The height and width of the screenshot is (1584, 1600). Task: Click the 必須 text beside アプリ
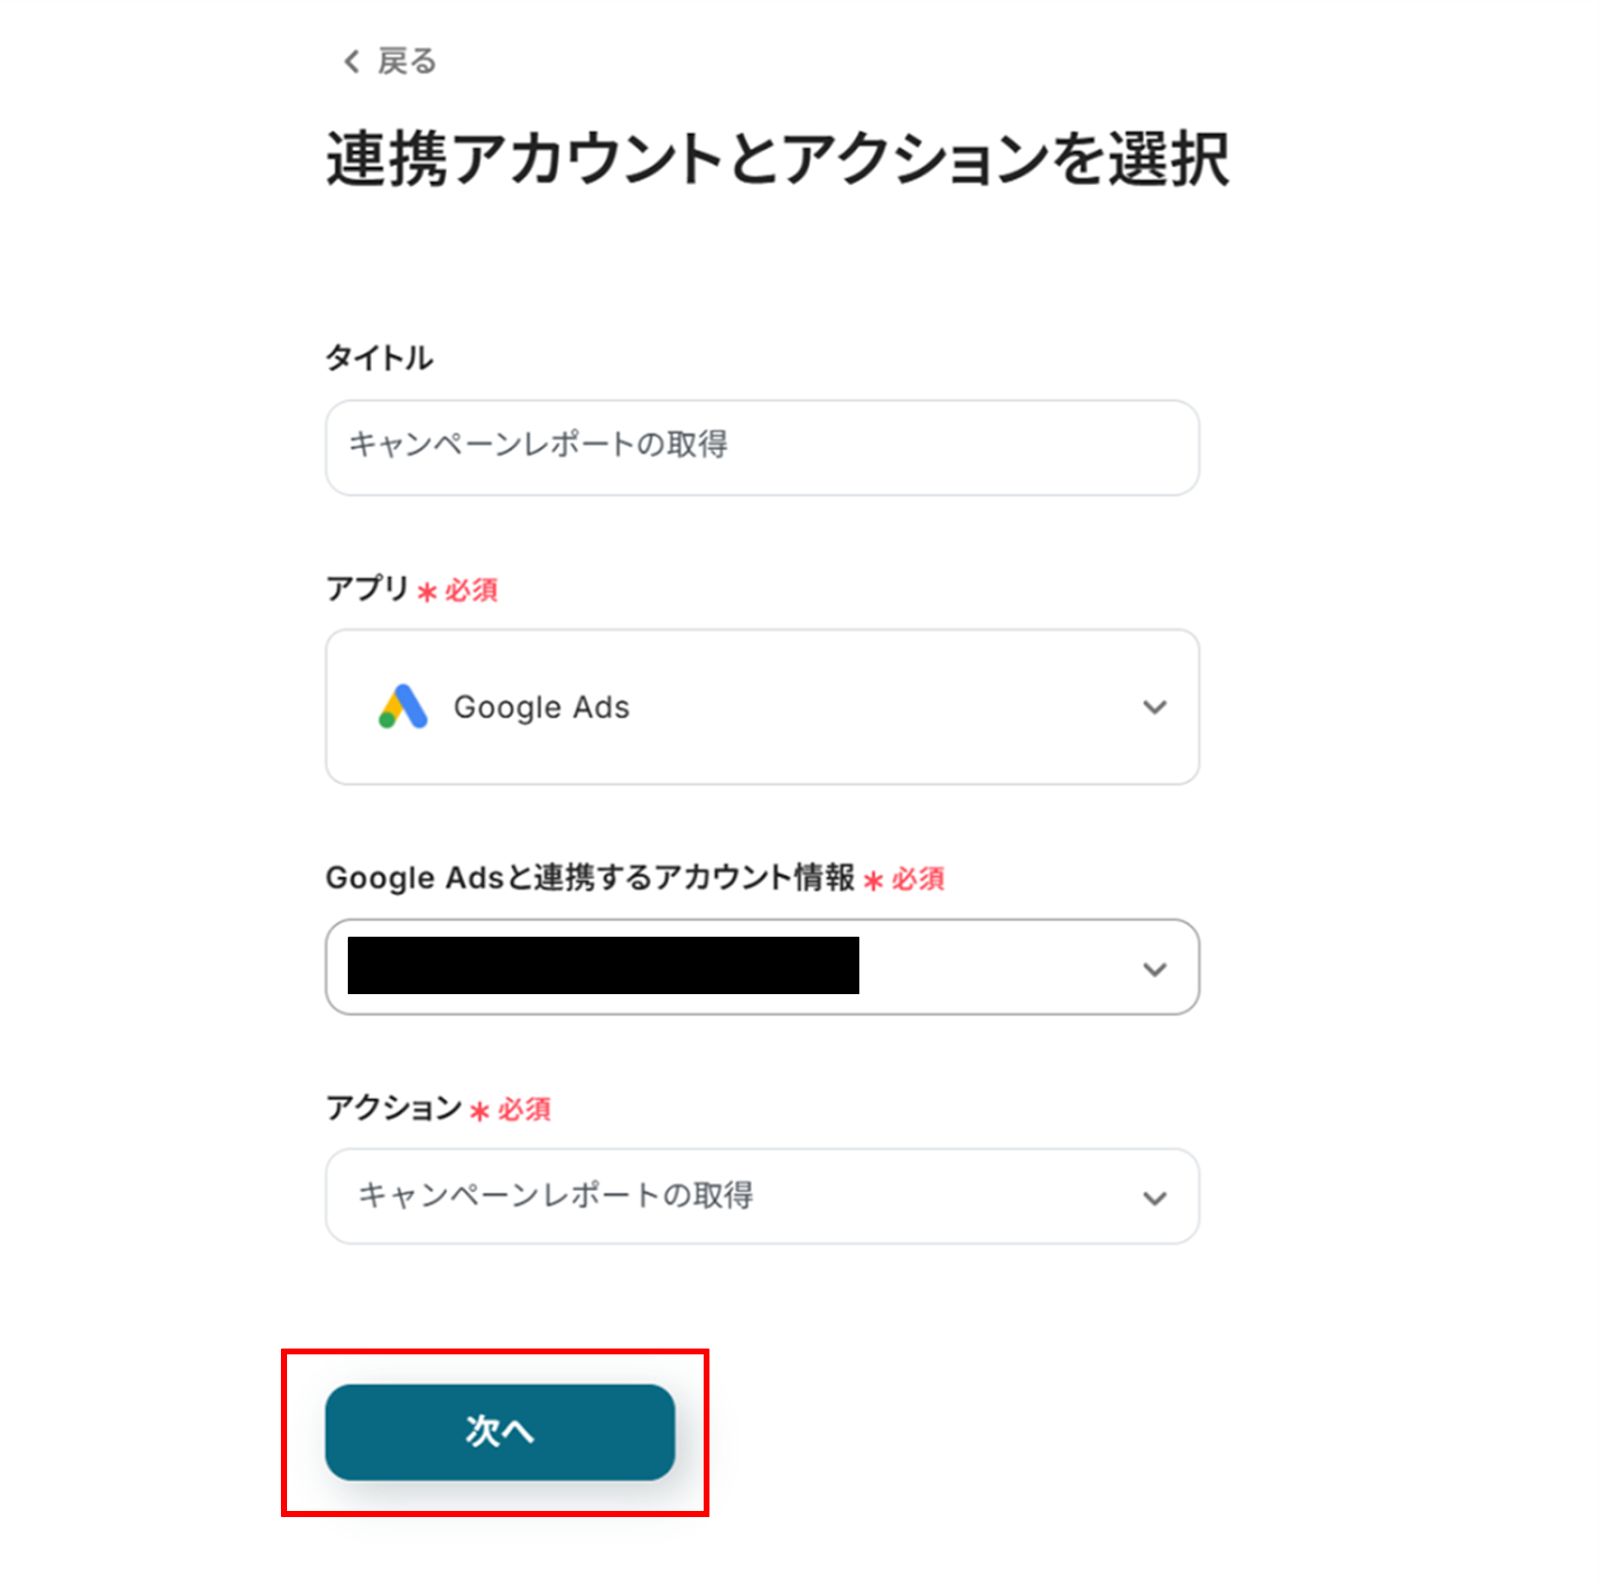[x=471, y=590]
